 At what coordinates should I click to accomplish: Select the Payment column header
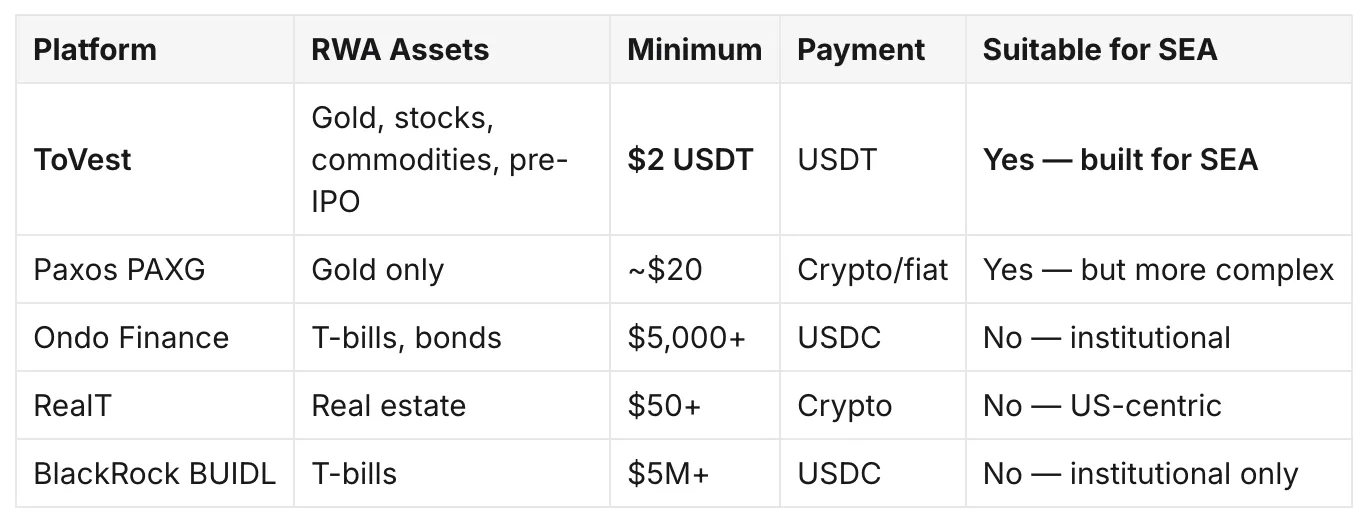coord(862,50)
